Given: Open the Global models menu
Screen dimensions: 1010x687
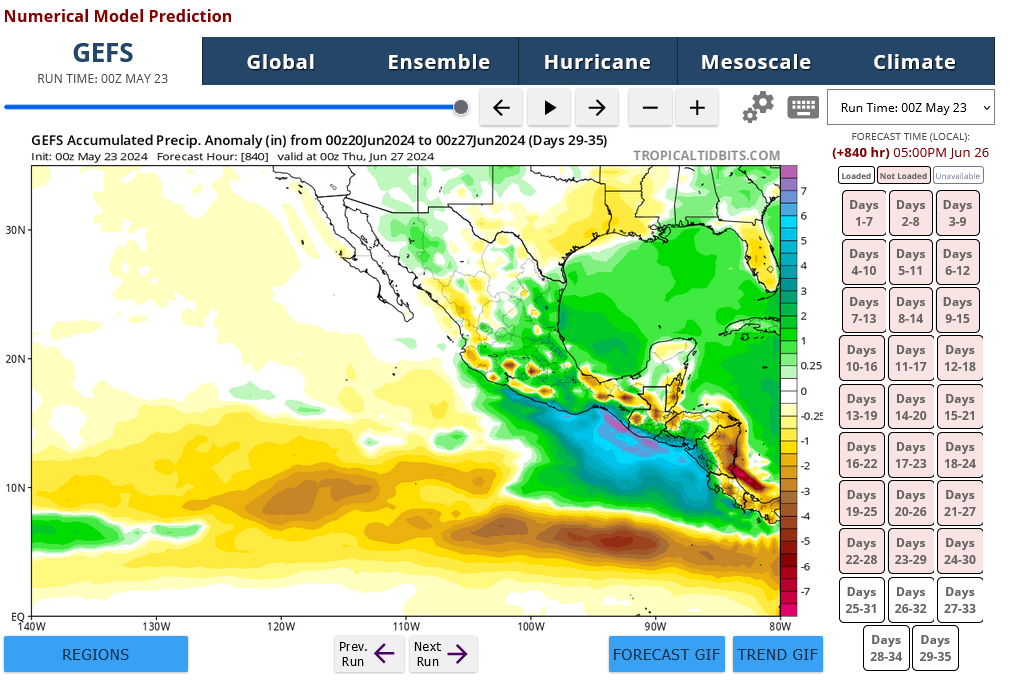Looking at the screenshot, I should click(x=281, y=62).
